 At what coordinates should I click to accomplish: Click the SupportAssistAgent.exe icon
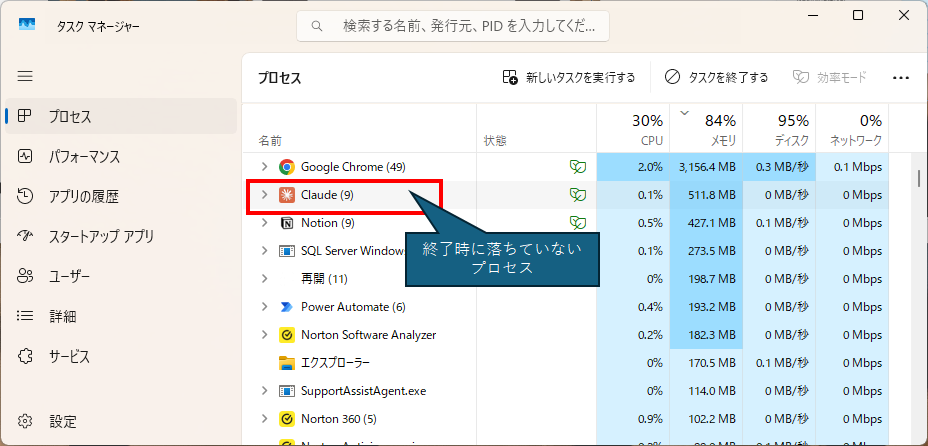287,391
